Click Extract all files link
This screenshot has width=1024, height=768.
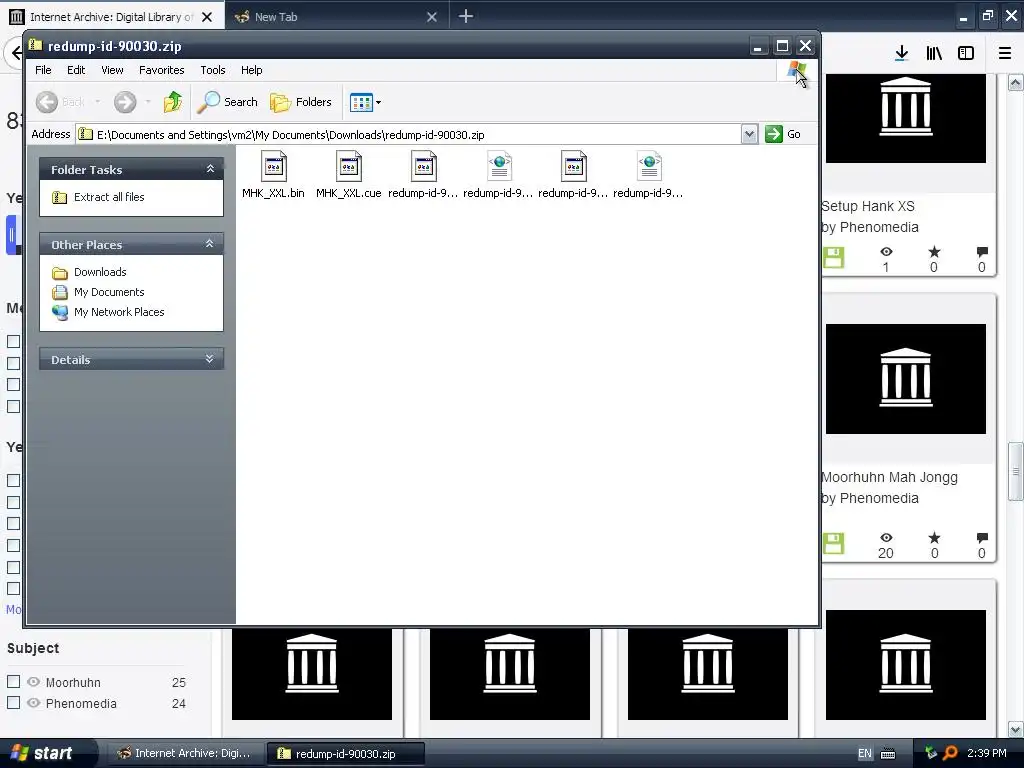point(109,197)
